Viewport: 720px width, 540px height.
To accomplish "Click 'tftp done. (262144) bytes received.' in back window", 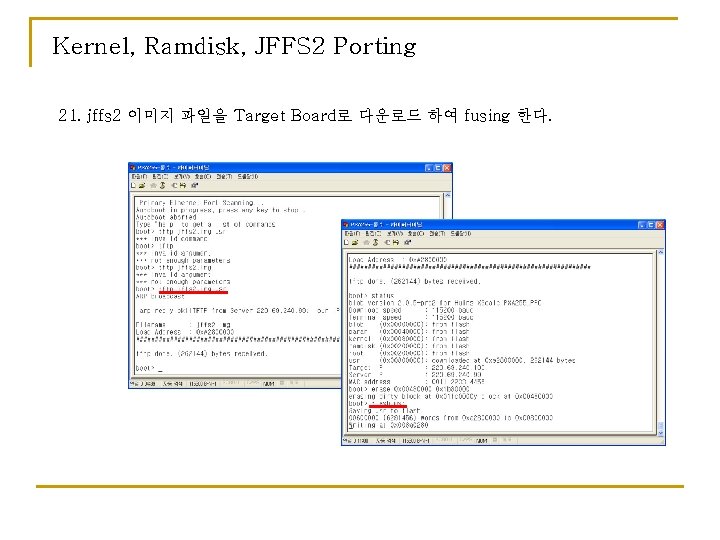I will [201, 354].
